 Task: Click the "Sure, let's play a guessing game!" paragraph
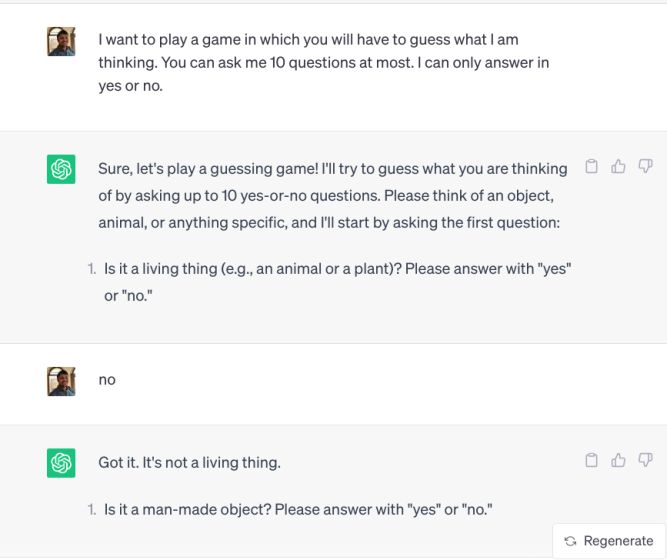point(332,195)
